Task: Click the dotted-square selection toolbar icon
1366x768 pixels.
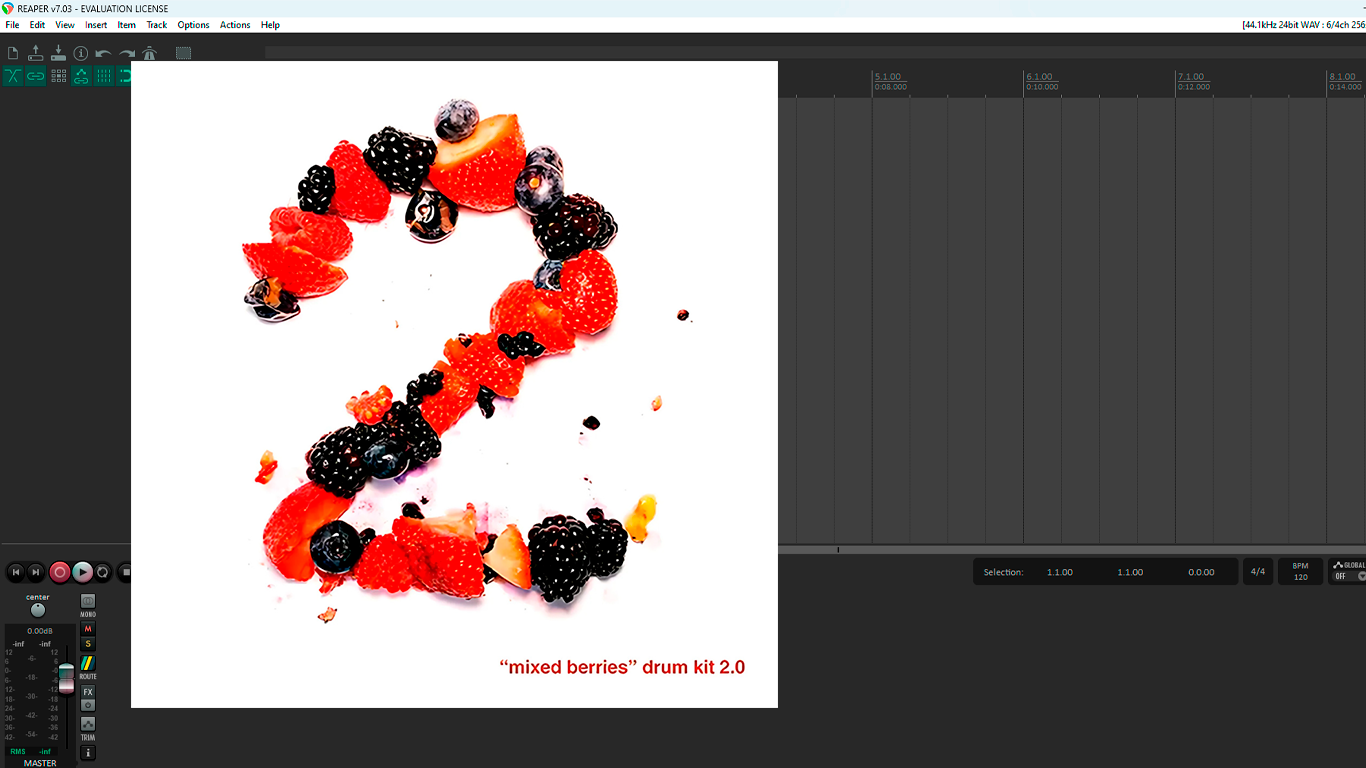Action: [183, 53]
